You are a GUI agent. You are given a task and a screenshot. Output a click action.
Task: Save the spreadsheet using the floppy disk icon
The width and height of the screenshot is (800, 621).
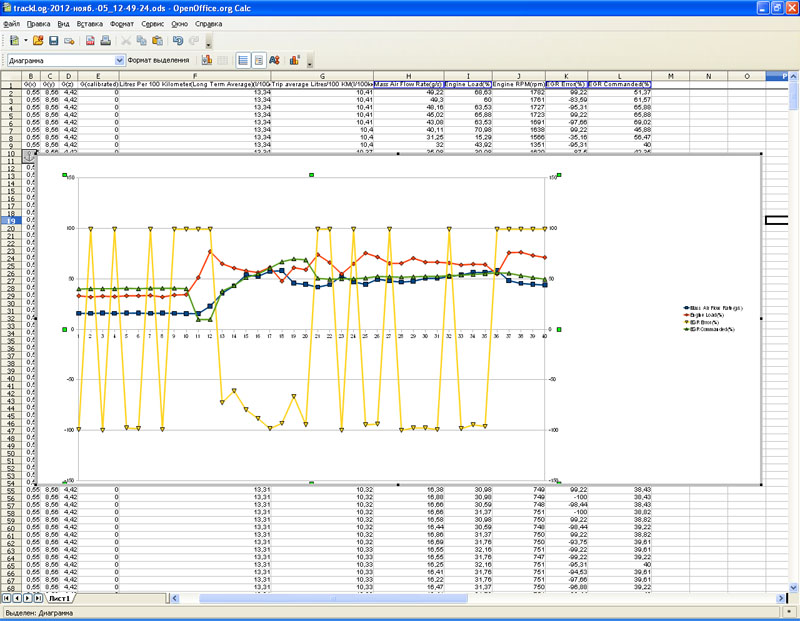[54, 41]
